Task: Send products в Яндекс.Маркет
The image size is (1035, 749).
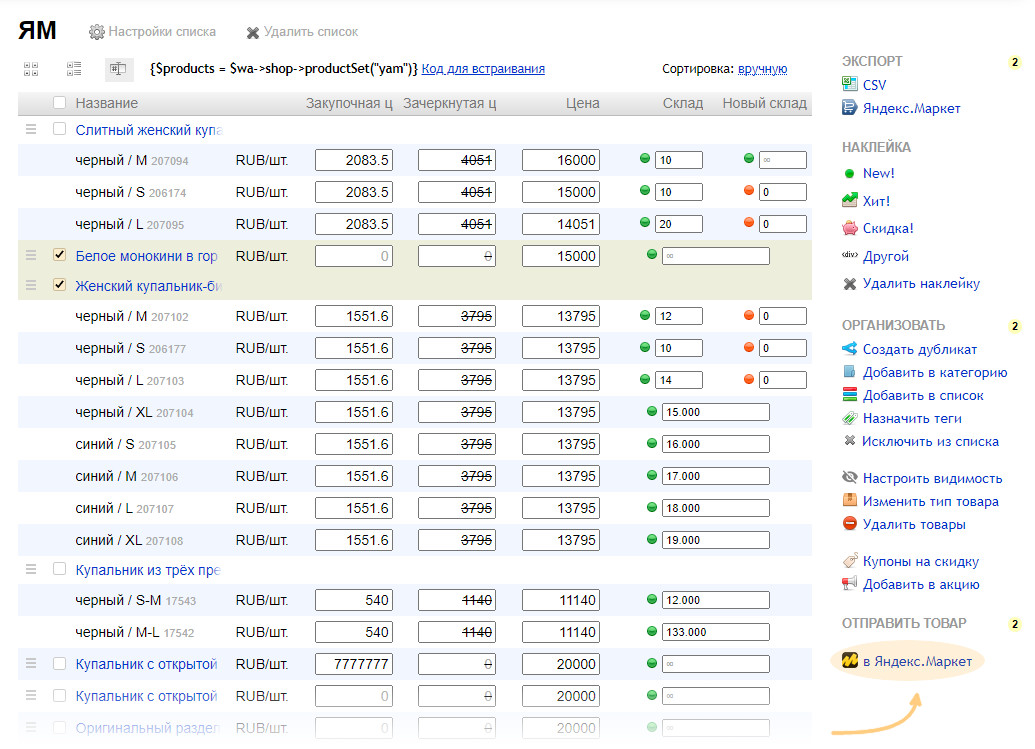Action: point(916,662)
